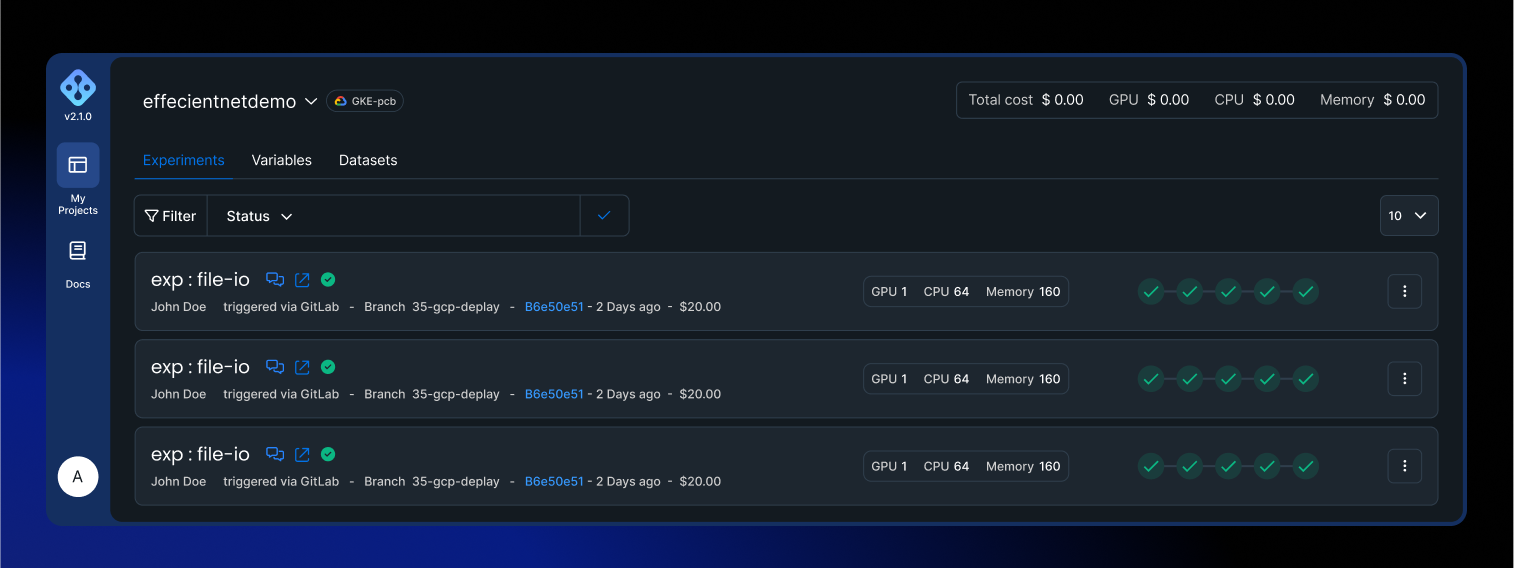The width and height of the screenshot is (1514, 568).
Task: Open commit B6e50e51 link in first row
Action: click(x=554, y=307)
